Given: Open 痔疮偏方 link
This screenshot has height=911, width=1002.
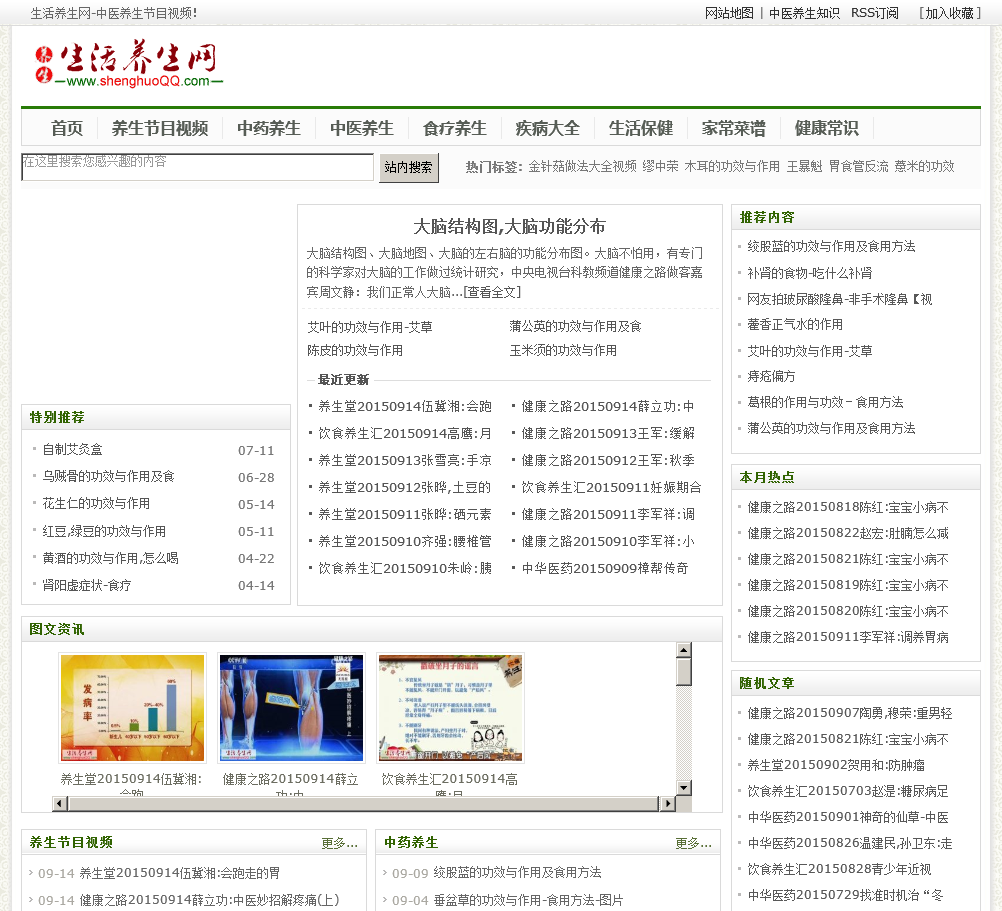Looking at the screenshot, I should pos(771,376).
